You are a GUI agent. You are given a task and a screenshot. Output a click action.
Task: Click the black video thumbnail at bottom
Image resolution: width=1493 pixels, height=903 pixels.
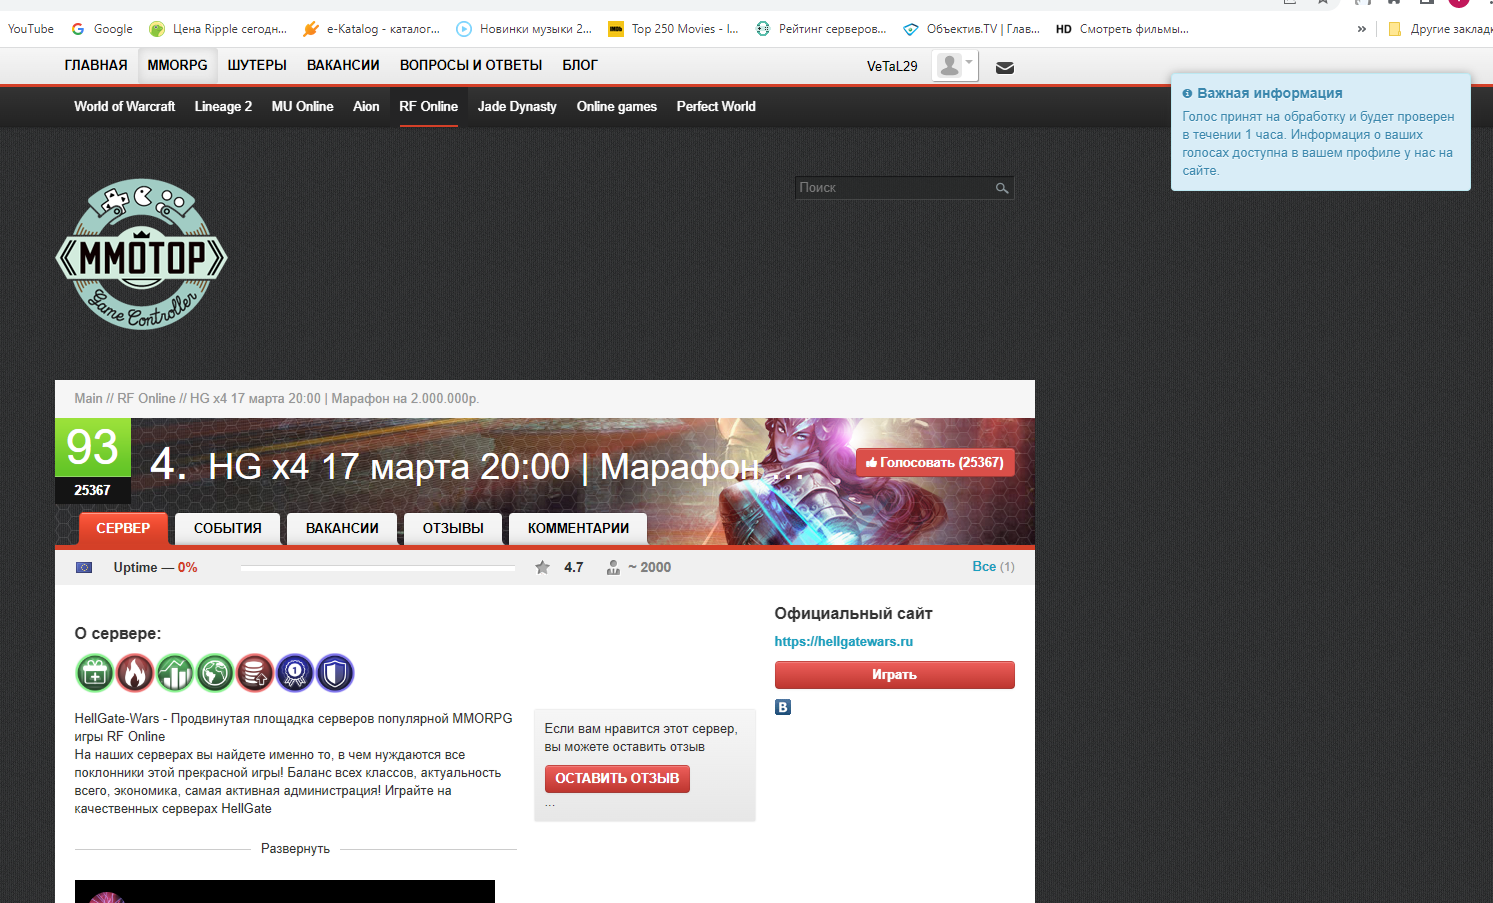[285, 891]
